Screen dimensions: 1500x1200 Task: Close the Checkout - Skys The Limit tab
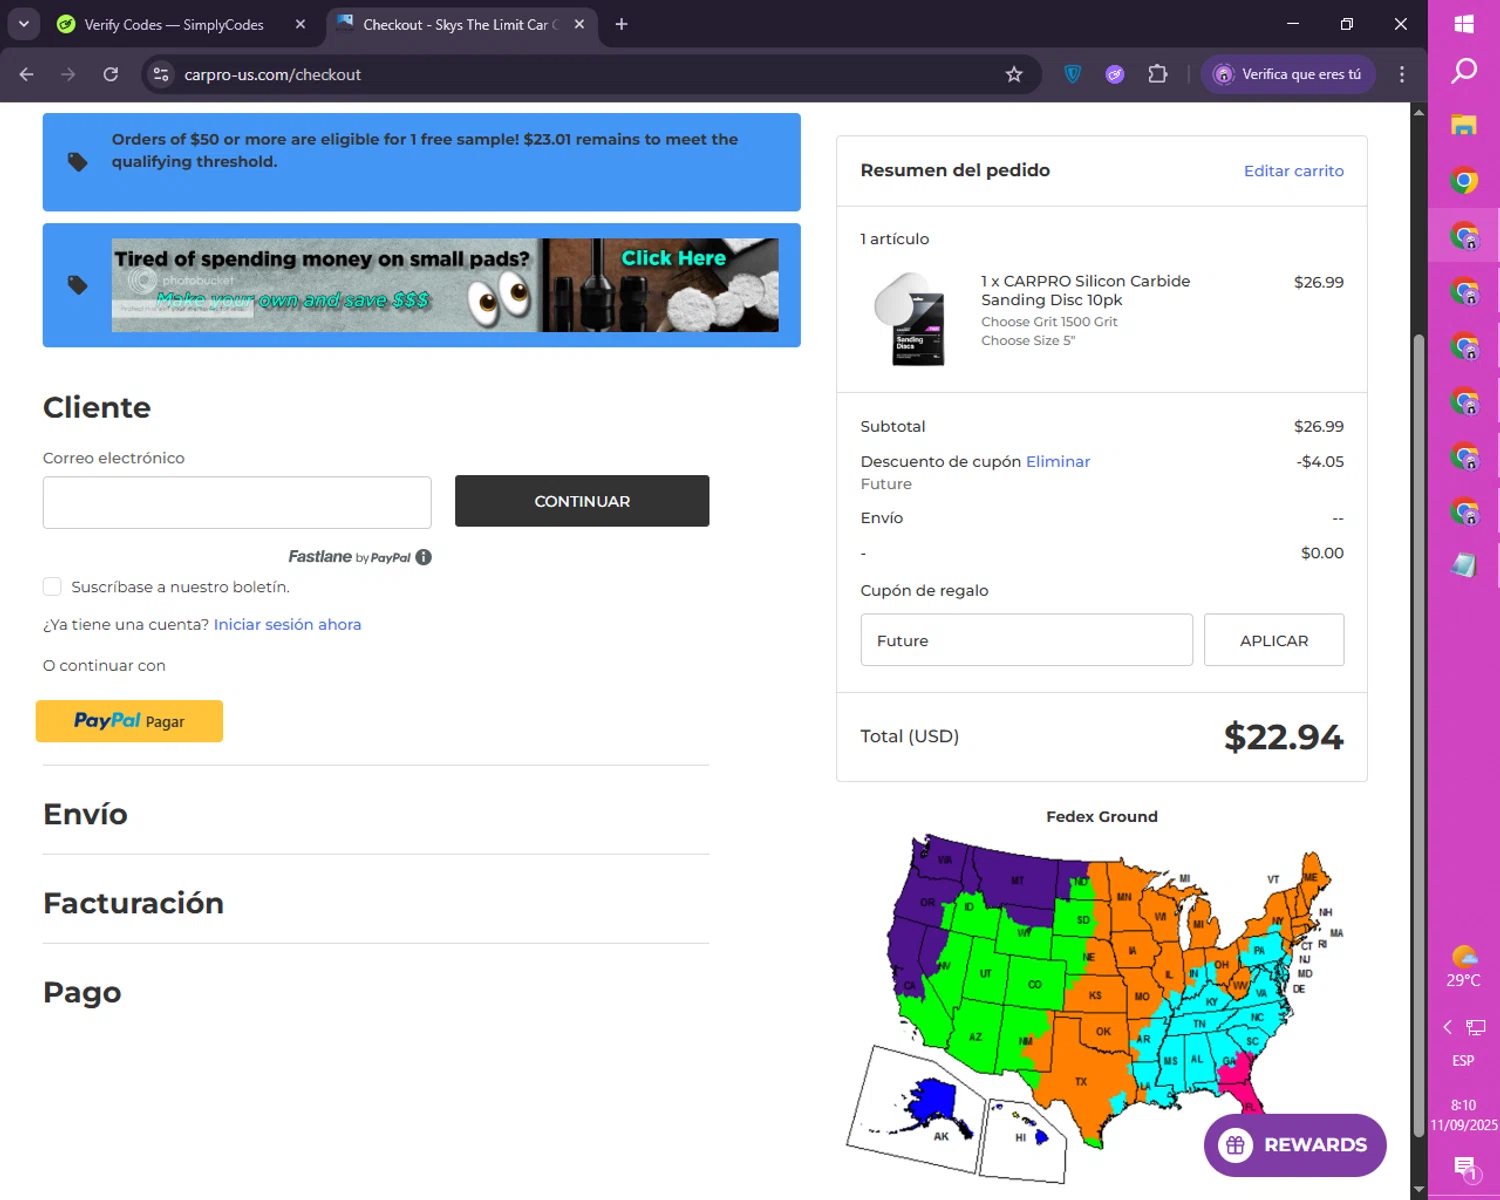point(579,24)
